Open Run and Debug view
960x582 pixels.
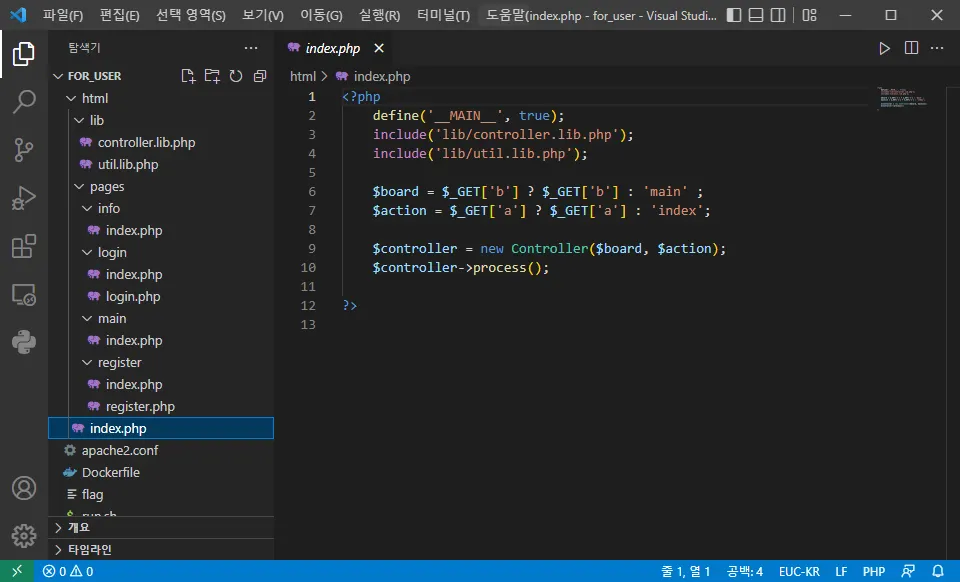tap(24, 198)
